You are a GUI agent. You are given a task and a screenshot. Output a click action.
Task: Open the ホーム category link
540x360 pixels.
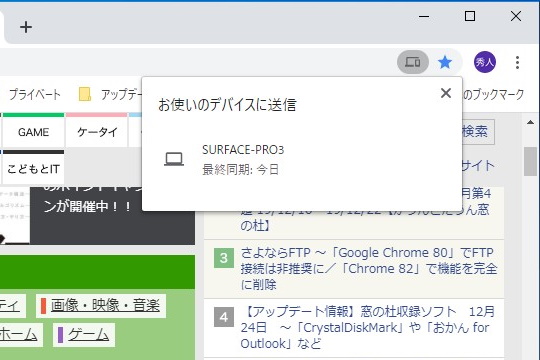19,335
